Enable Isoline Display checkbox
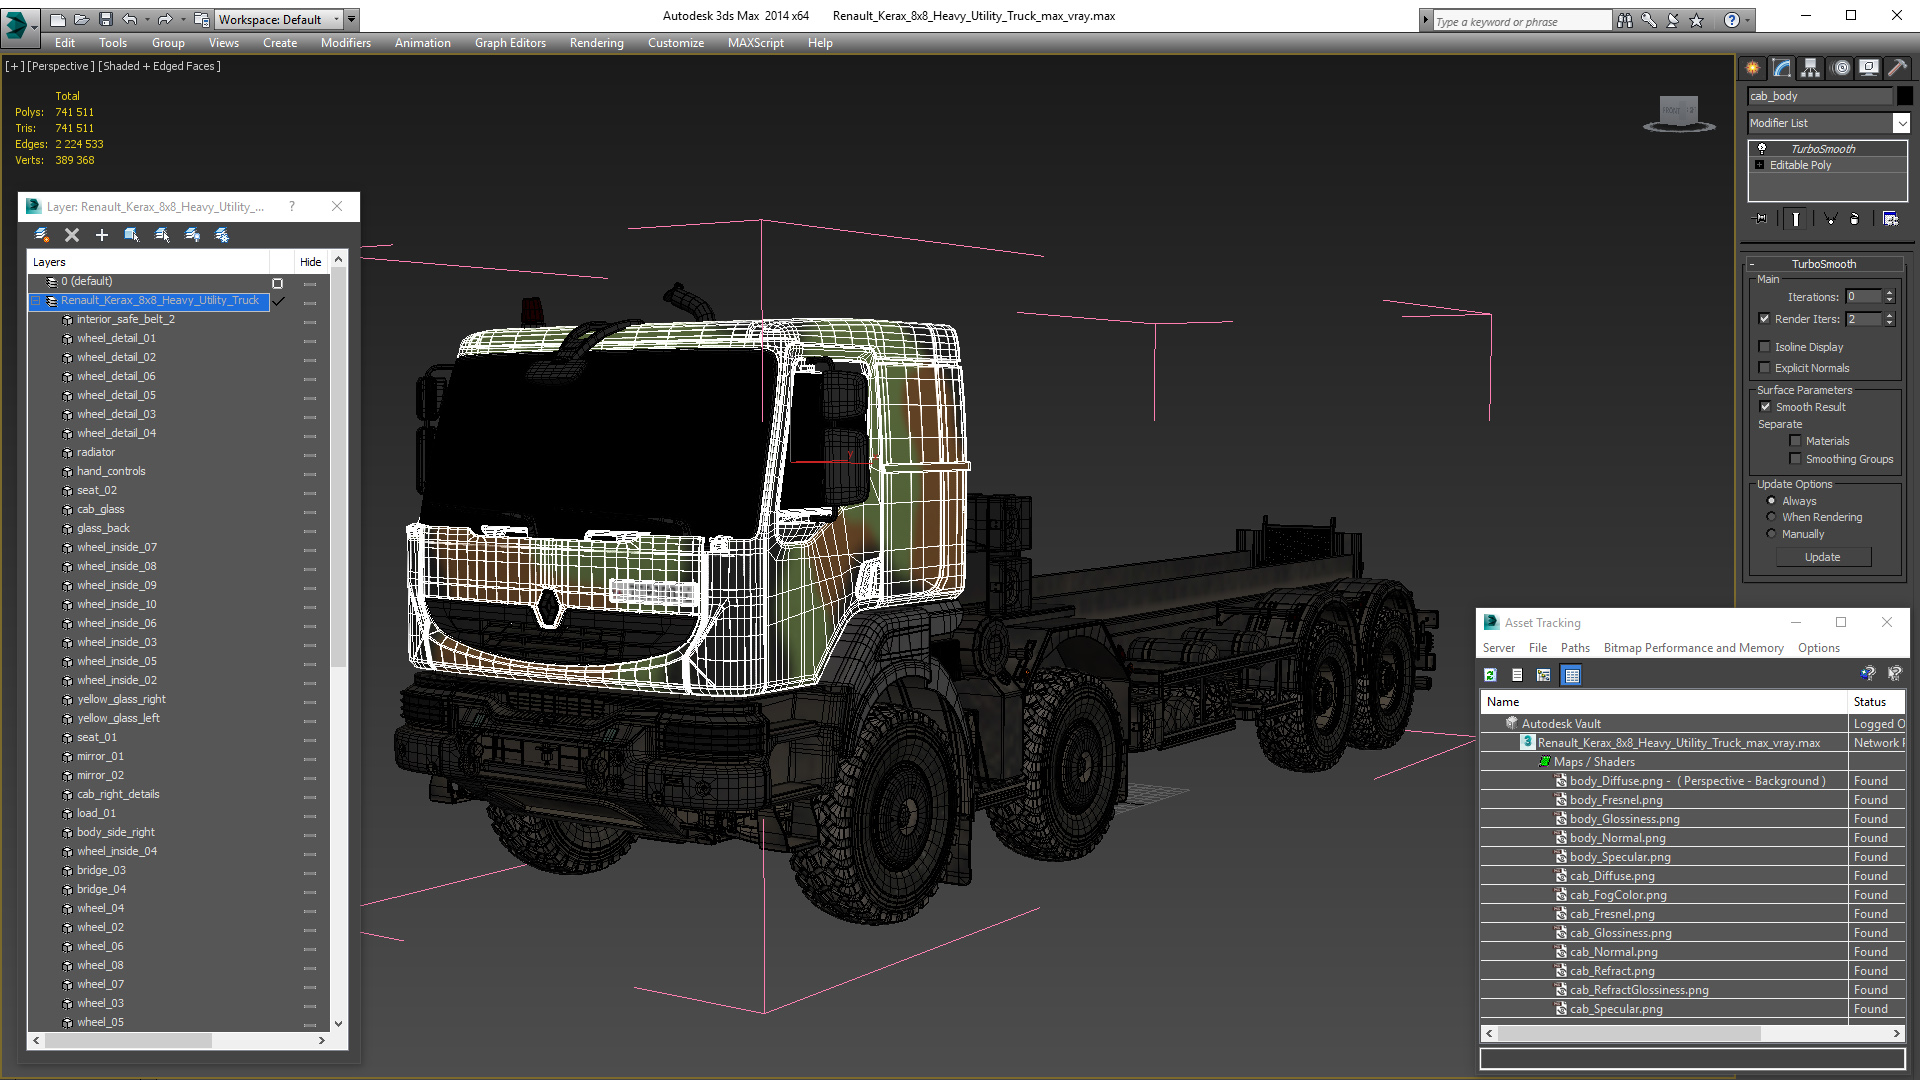Image resolution: width=1920 pixels, height=1080 pixels. (x=1765, y=347)
